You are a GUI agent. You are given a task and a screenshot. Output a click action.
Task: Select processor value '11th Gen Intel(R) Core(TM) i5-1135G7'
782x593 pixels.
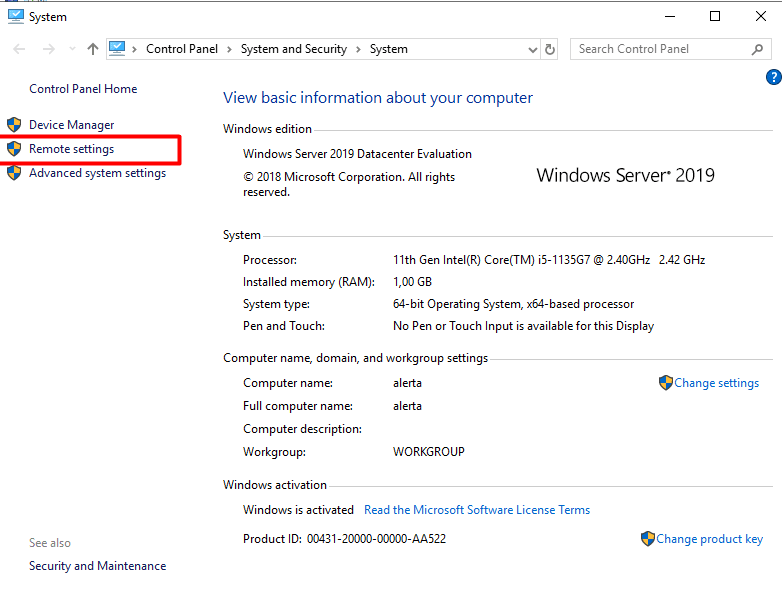pos(491,260)
